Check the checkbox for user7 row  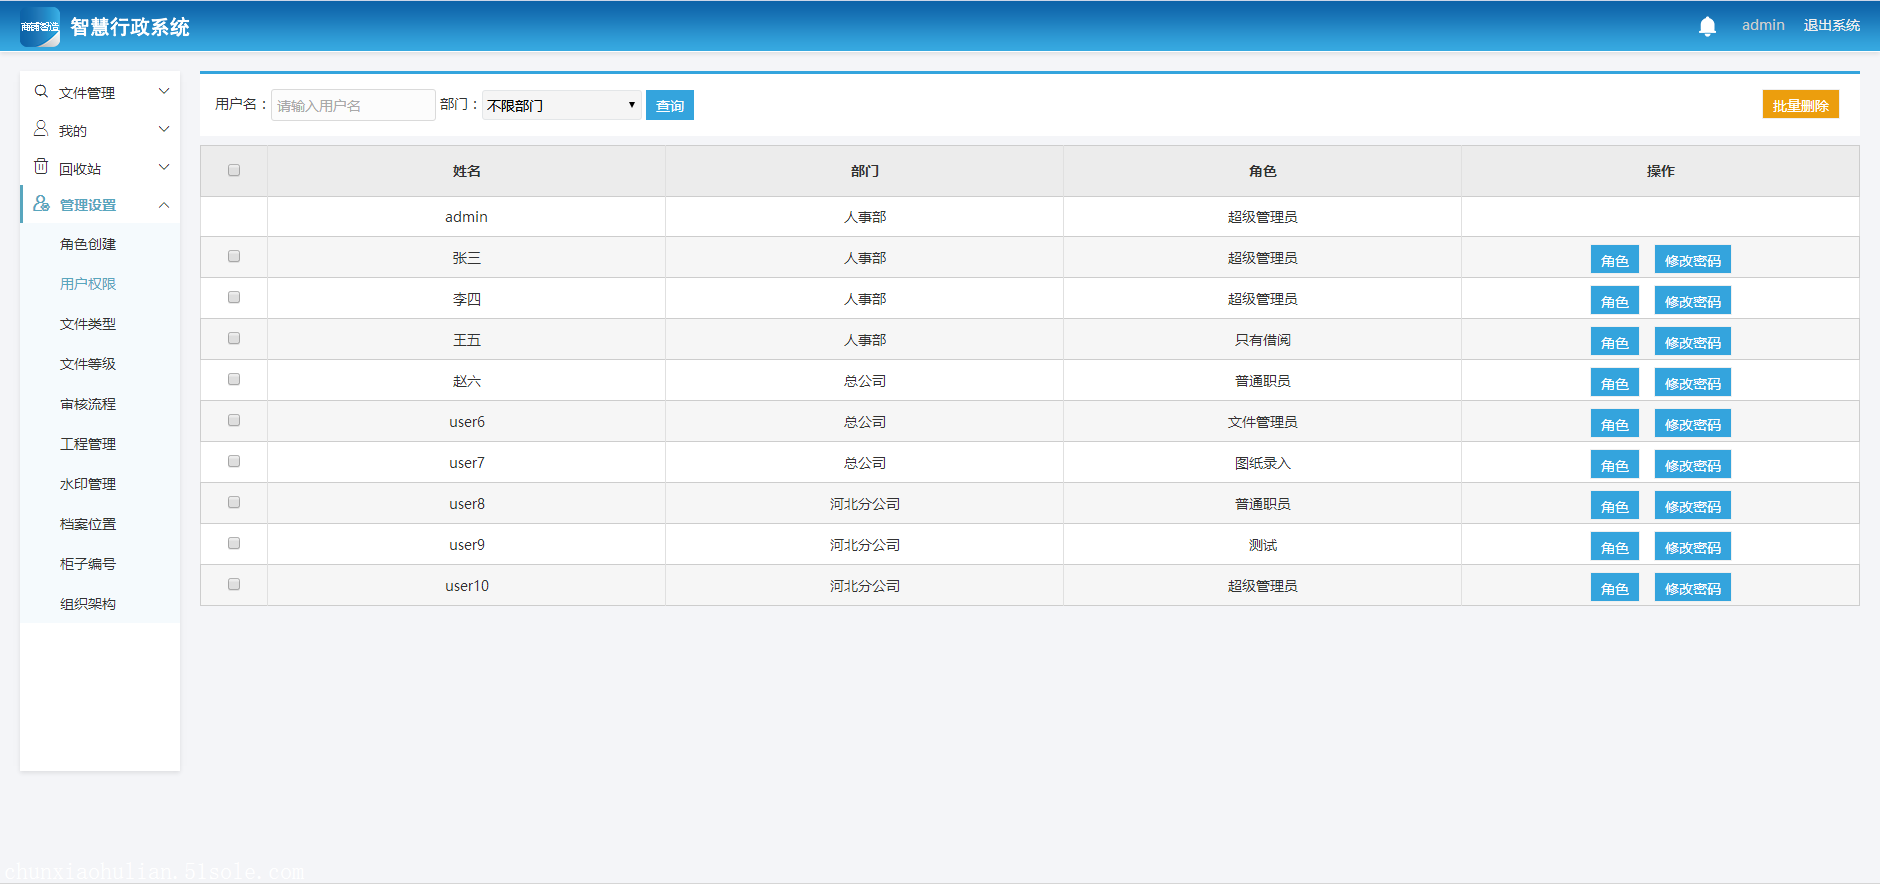(x=234, y=461)
